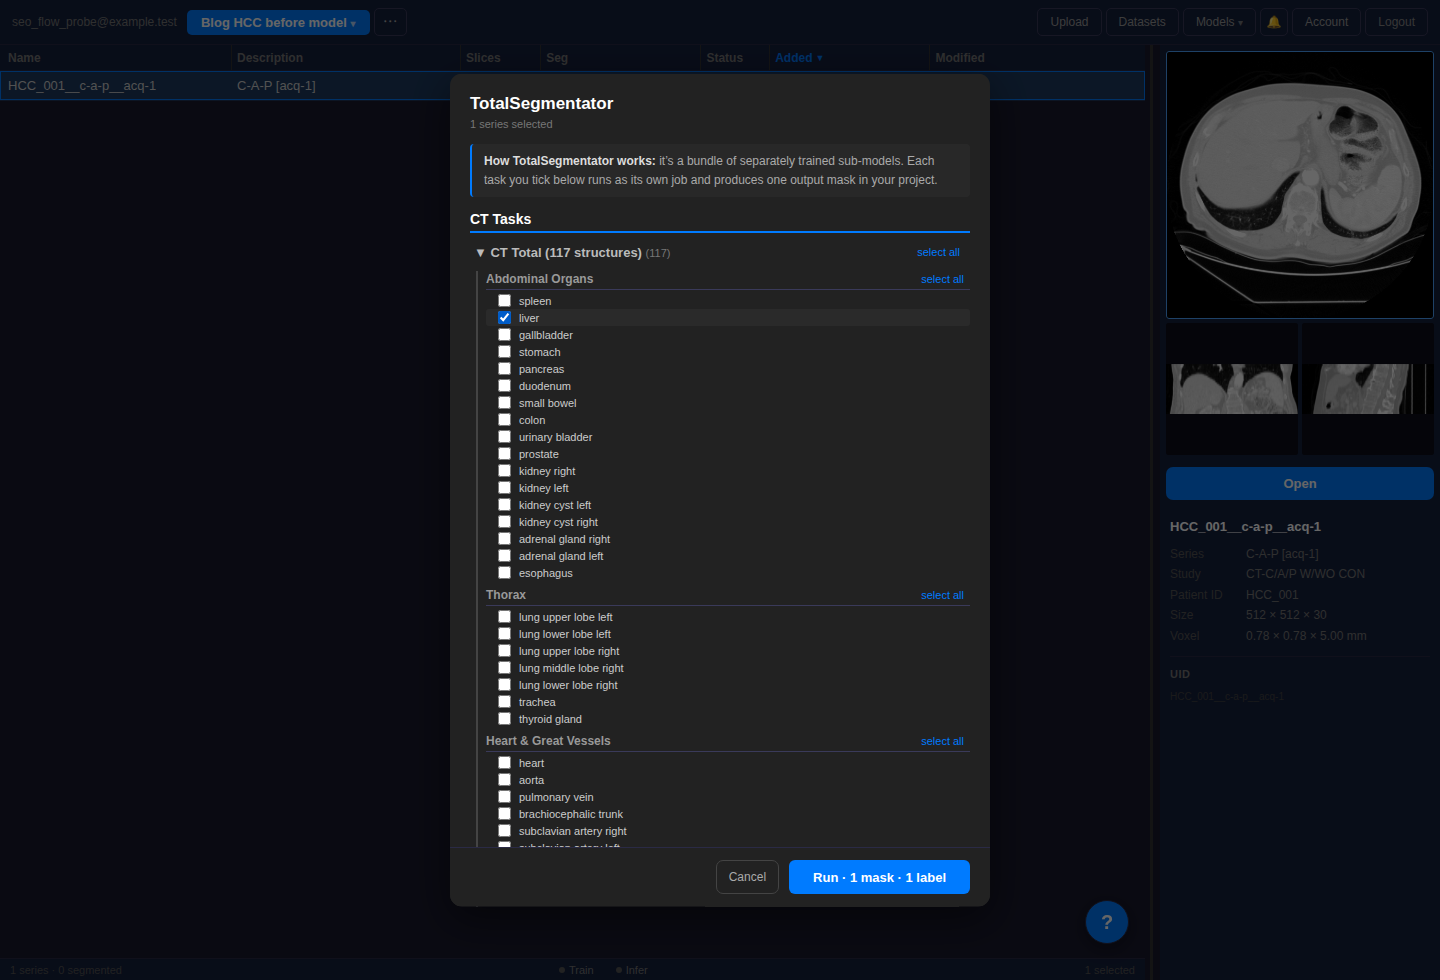The width and height of the screenshot is (1440, 980).
Task: Click the small bowel label
Action: (x=547, y=403)
